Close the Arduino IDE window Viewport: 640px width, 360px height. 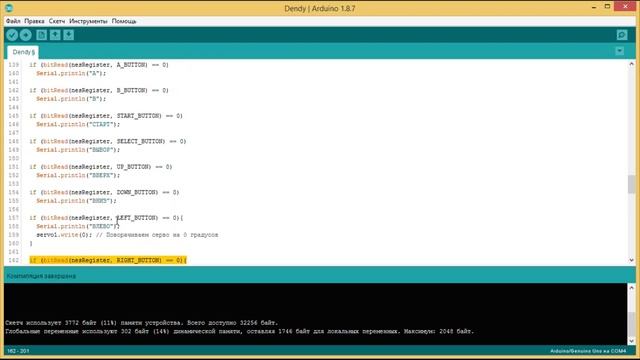pyautogui.click(x=625, y=6)
